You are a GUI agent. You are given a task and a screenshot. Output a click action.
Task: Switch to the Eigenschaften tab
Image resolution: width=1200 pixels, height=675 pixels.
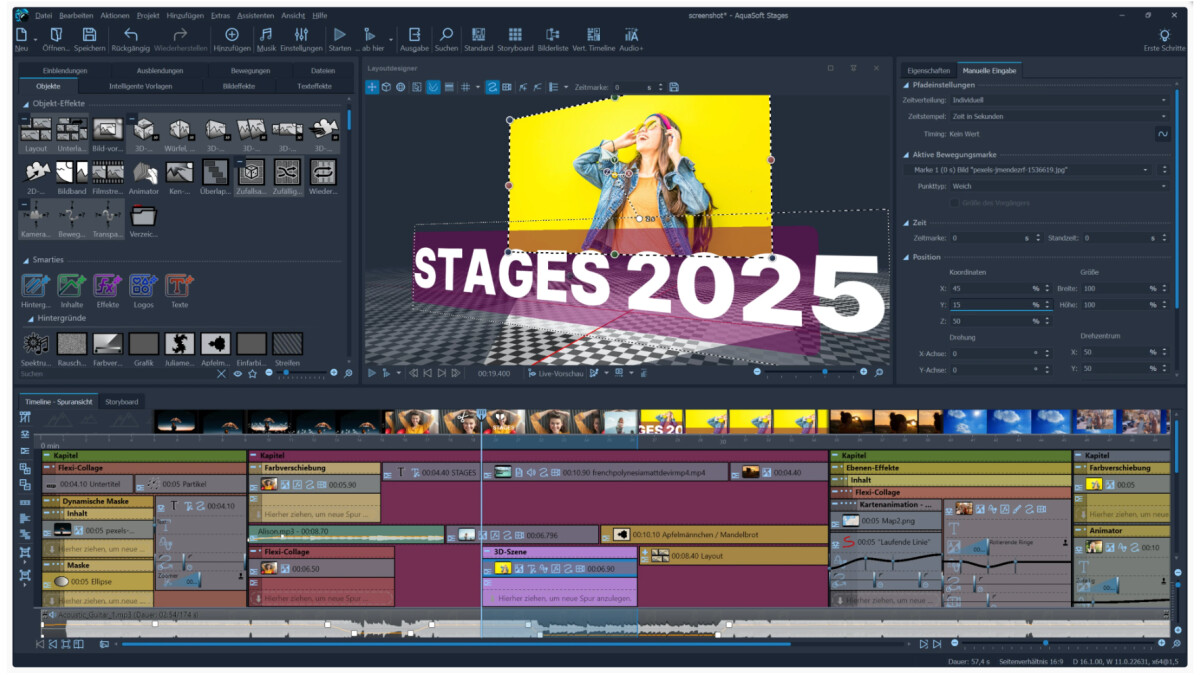tap(927, 70)
